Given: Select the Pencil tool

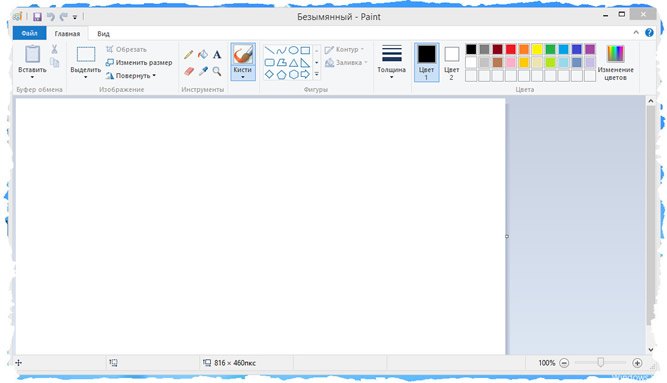Looking at the screenshot, I should [x=188, y=54].
